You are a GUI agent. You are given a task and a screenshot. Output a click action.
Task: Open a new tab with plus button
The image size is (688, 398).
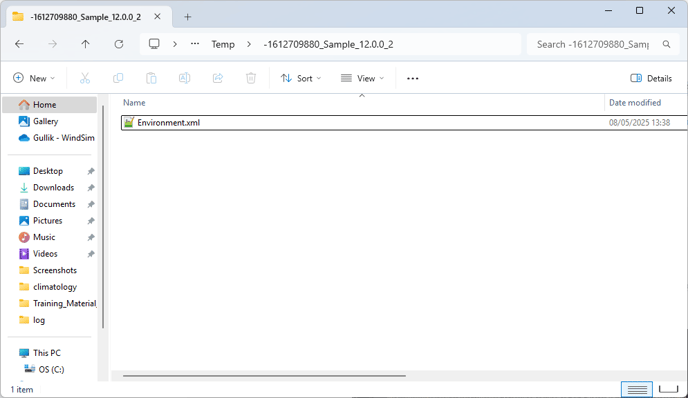(x=187, y=17)
